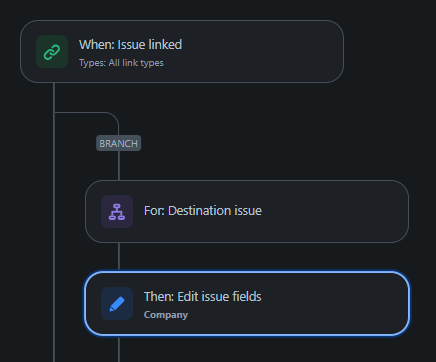This screenshot has height=362, width=436.
Task: Click the main rule line left of the Destination issue card
Action: pyautogui.click(x=54, y=212)
